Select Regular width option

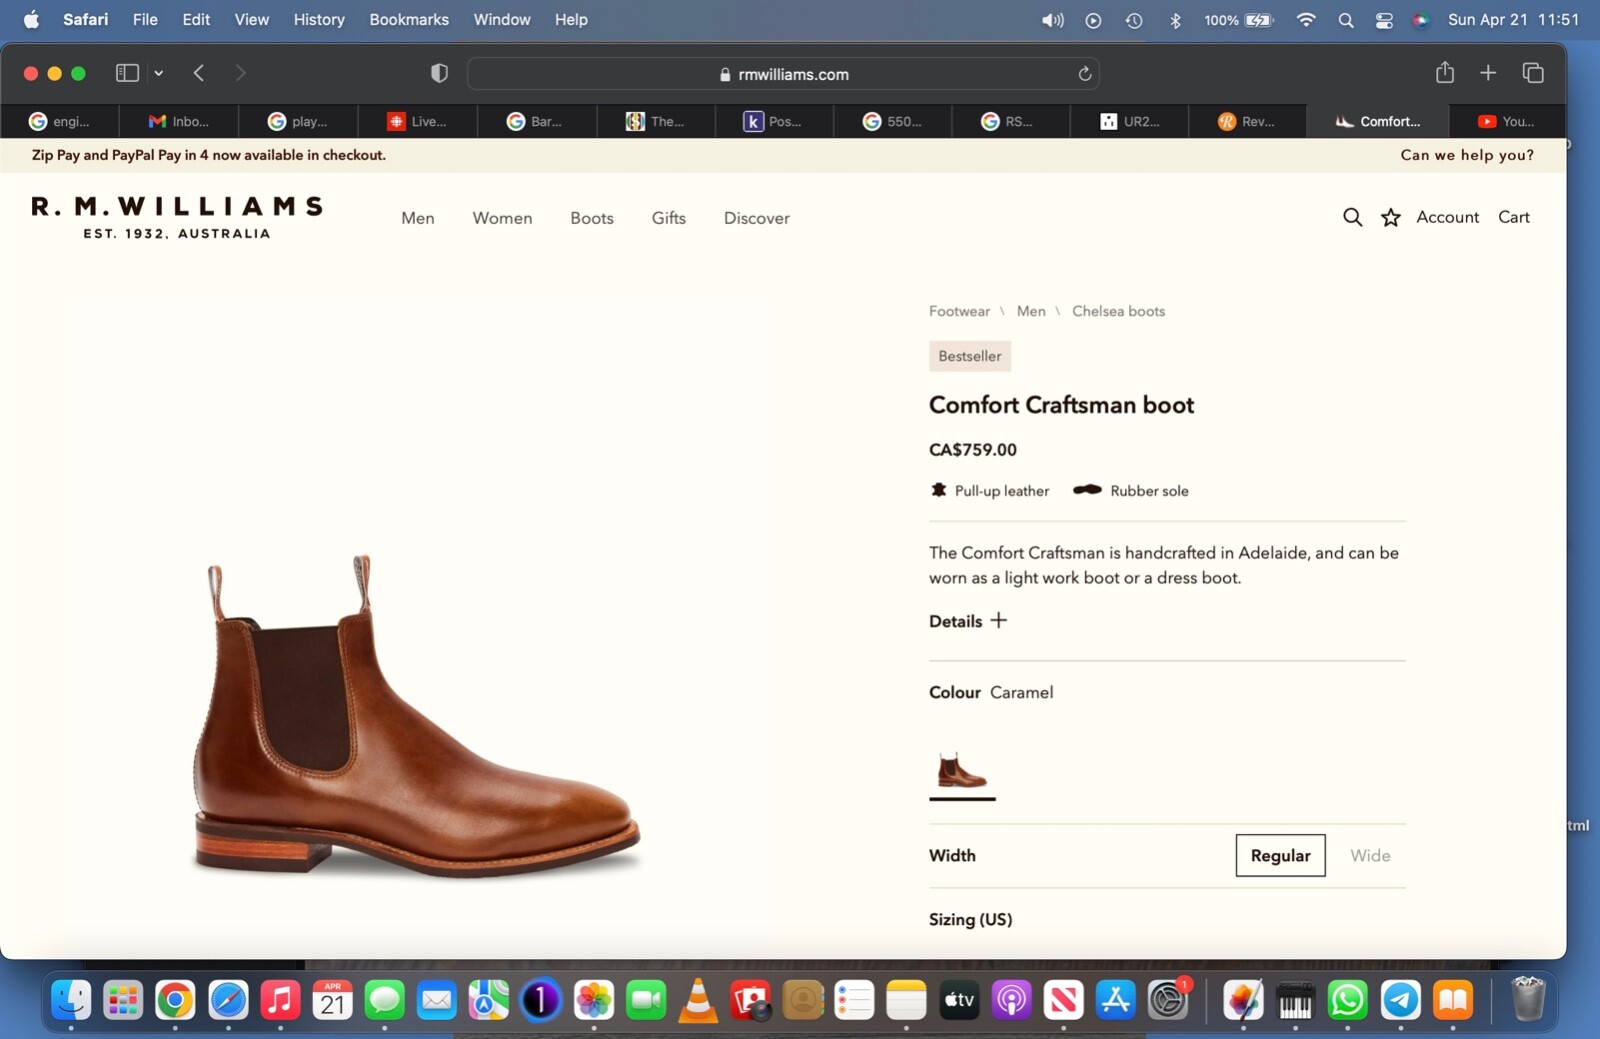(1280, 855)
